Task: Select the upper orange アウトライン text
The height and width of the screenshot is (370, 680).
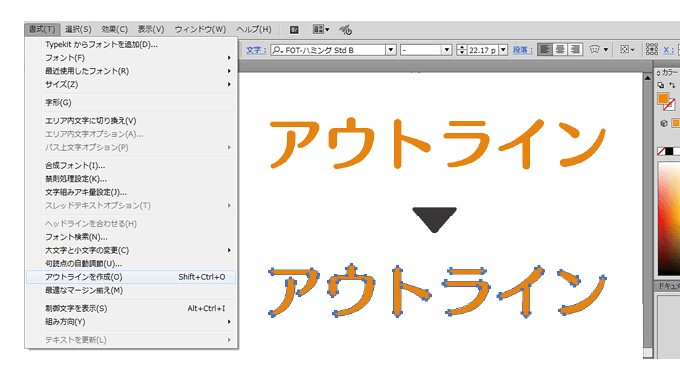Action: point(437,143)
